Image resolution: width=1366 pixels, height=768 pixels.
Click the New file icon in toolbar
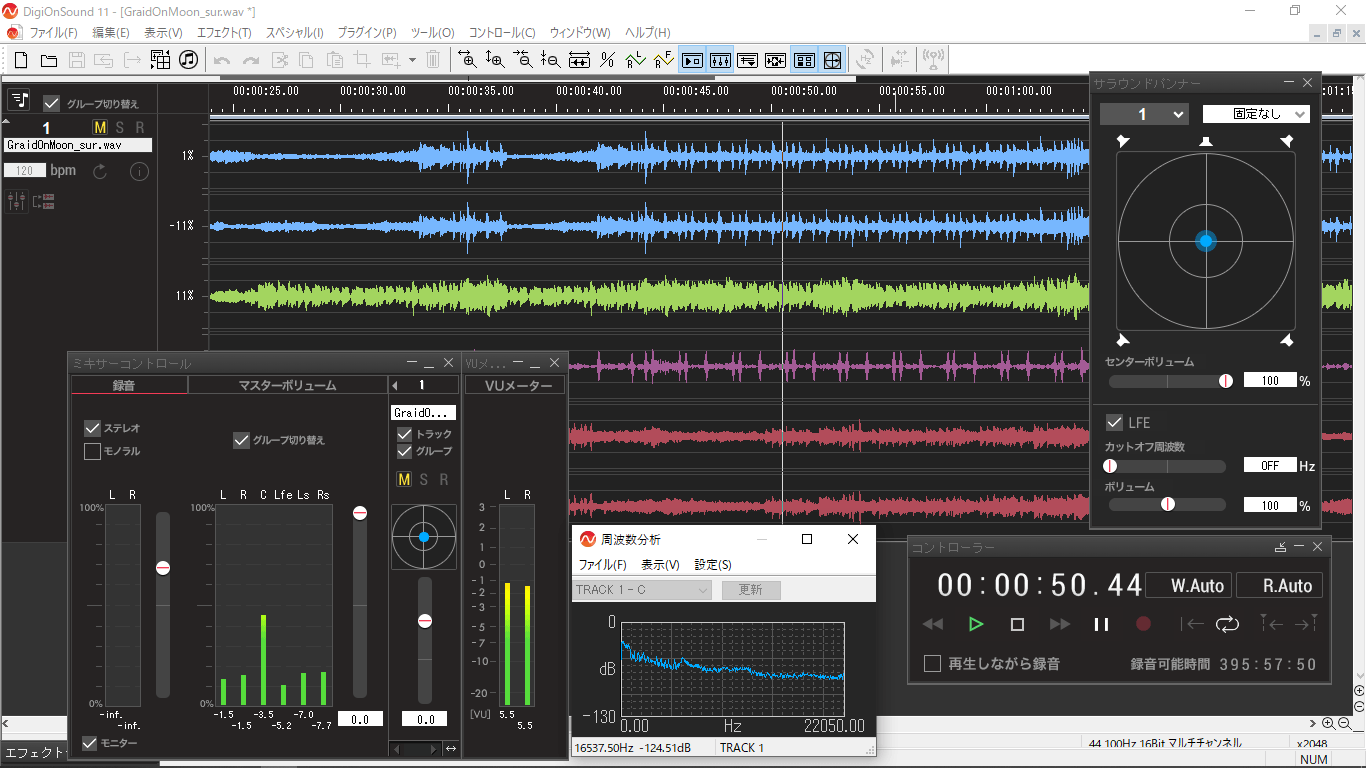[x=20, y=60]
